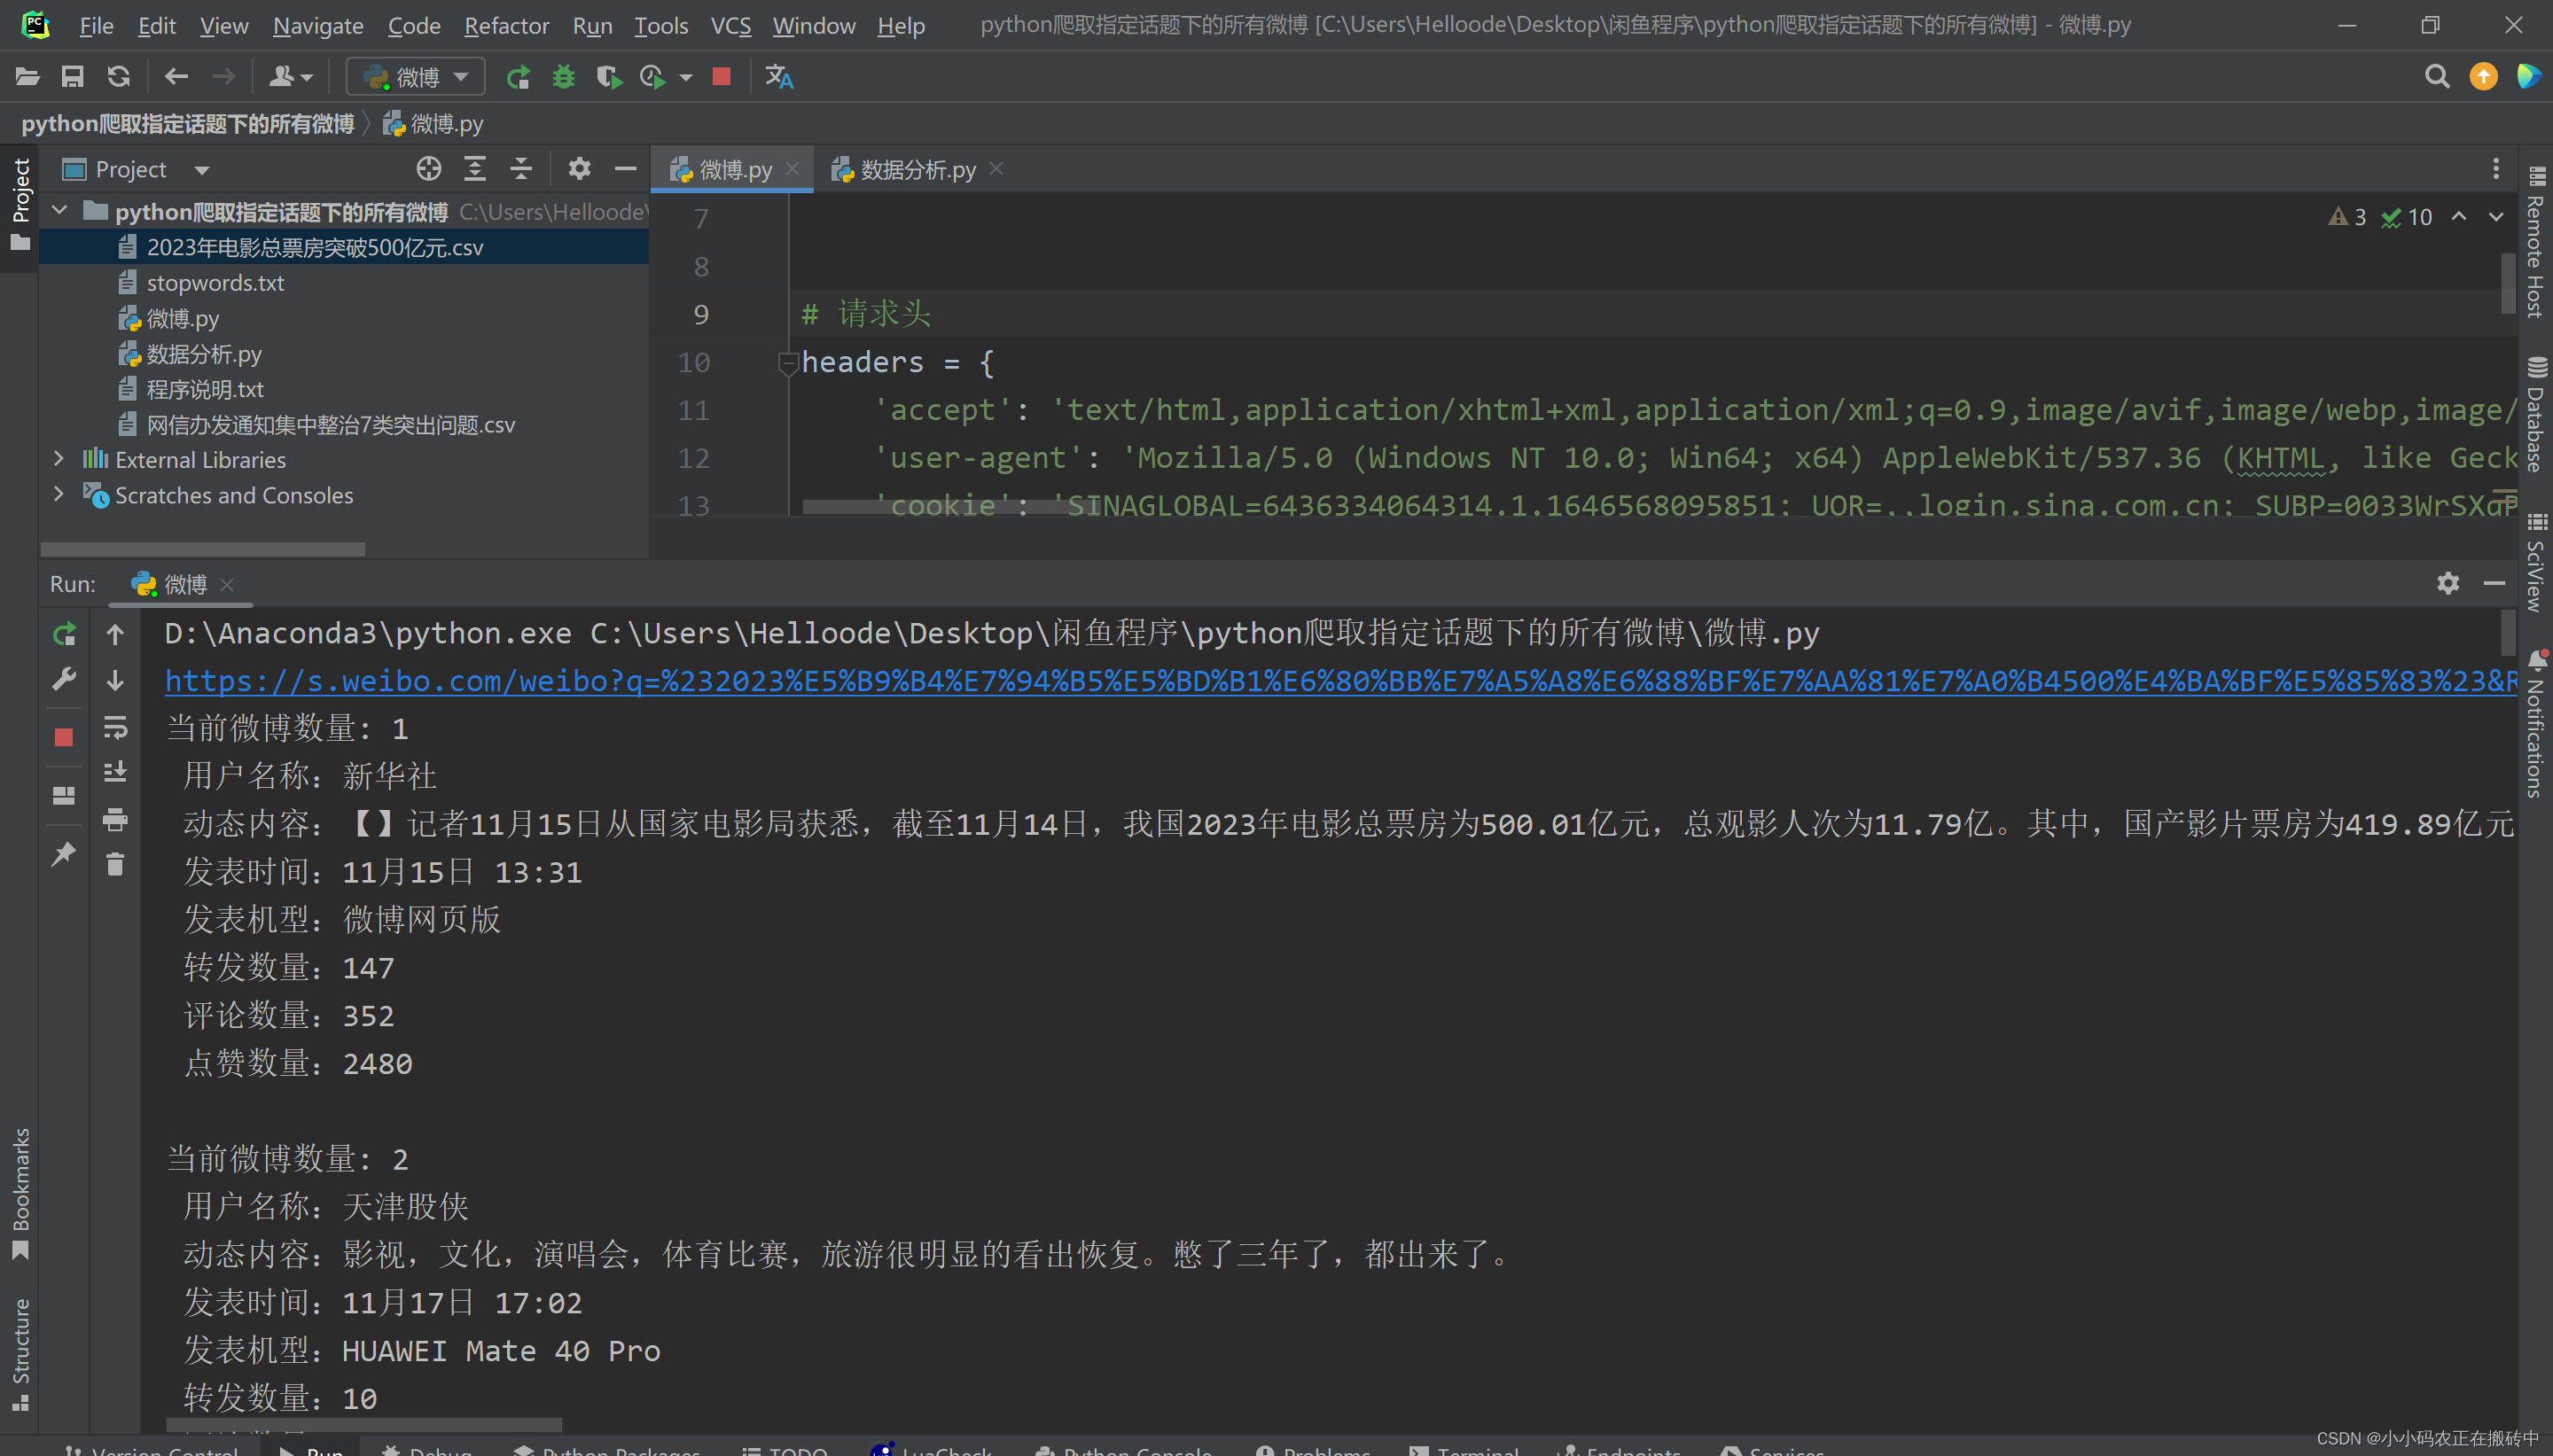Click the Settings gear icon in Run panel
Screen dimensions: 2553x1456
tap(2448, 581)
